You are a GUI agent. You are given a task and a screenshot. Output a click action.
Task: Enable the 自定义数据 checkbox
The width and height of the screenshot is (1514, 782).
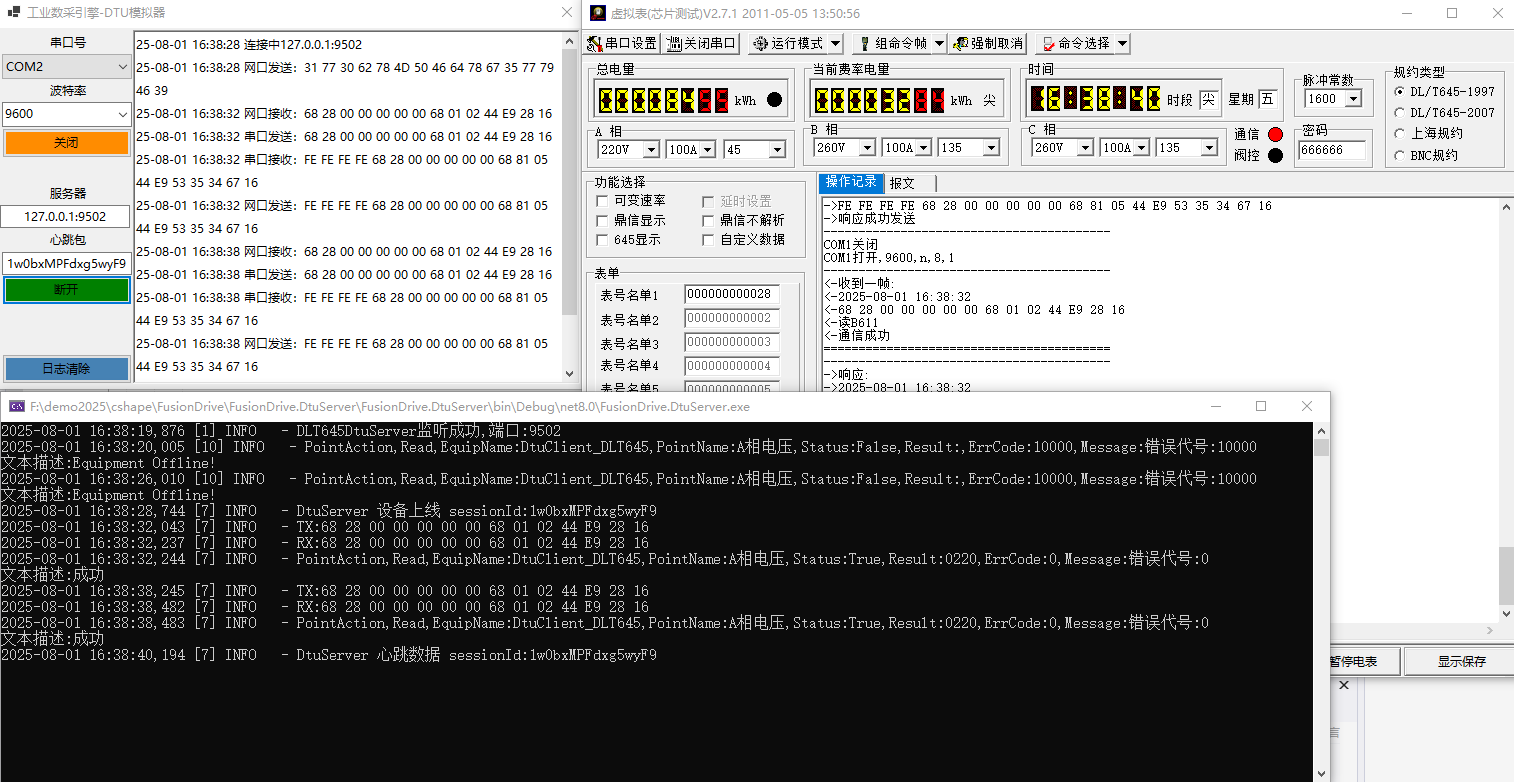[x=708, y=239]
